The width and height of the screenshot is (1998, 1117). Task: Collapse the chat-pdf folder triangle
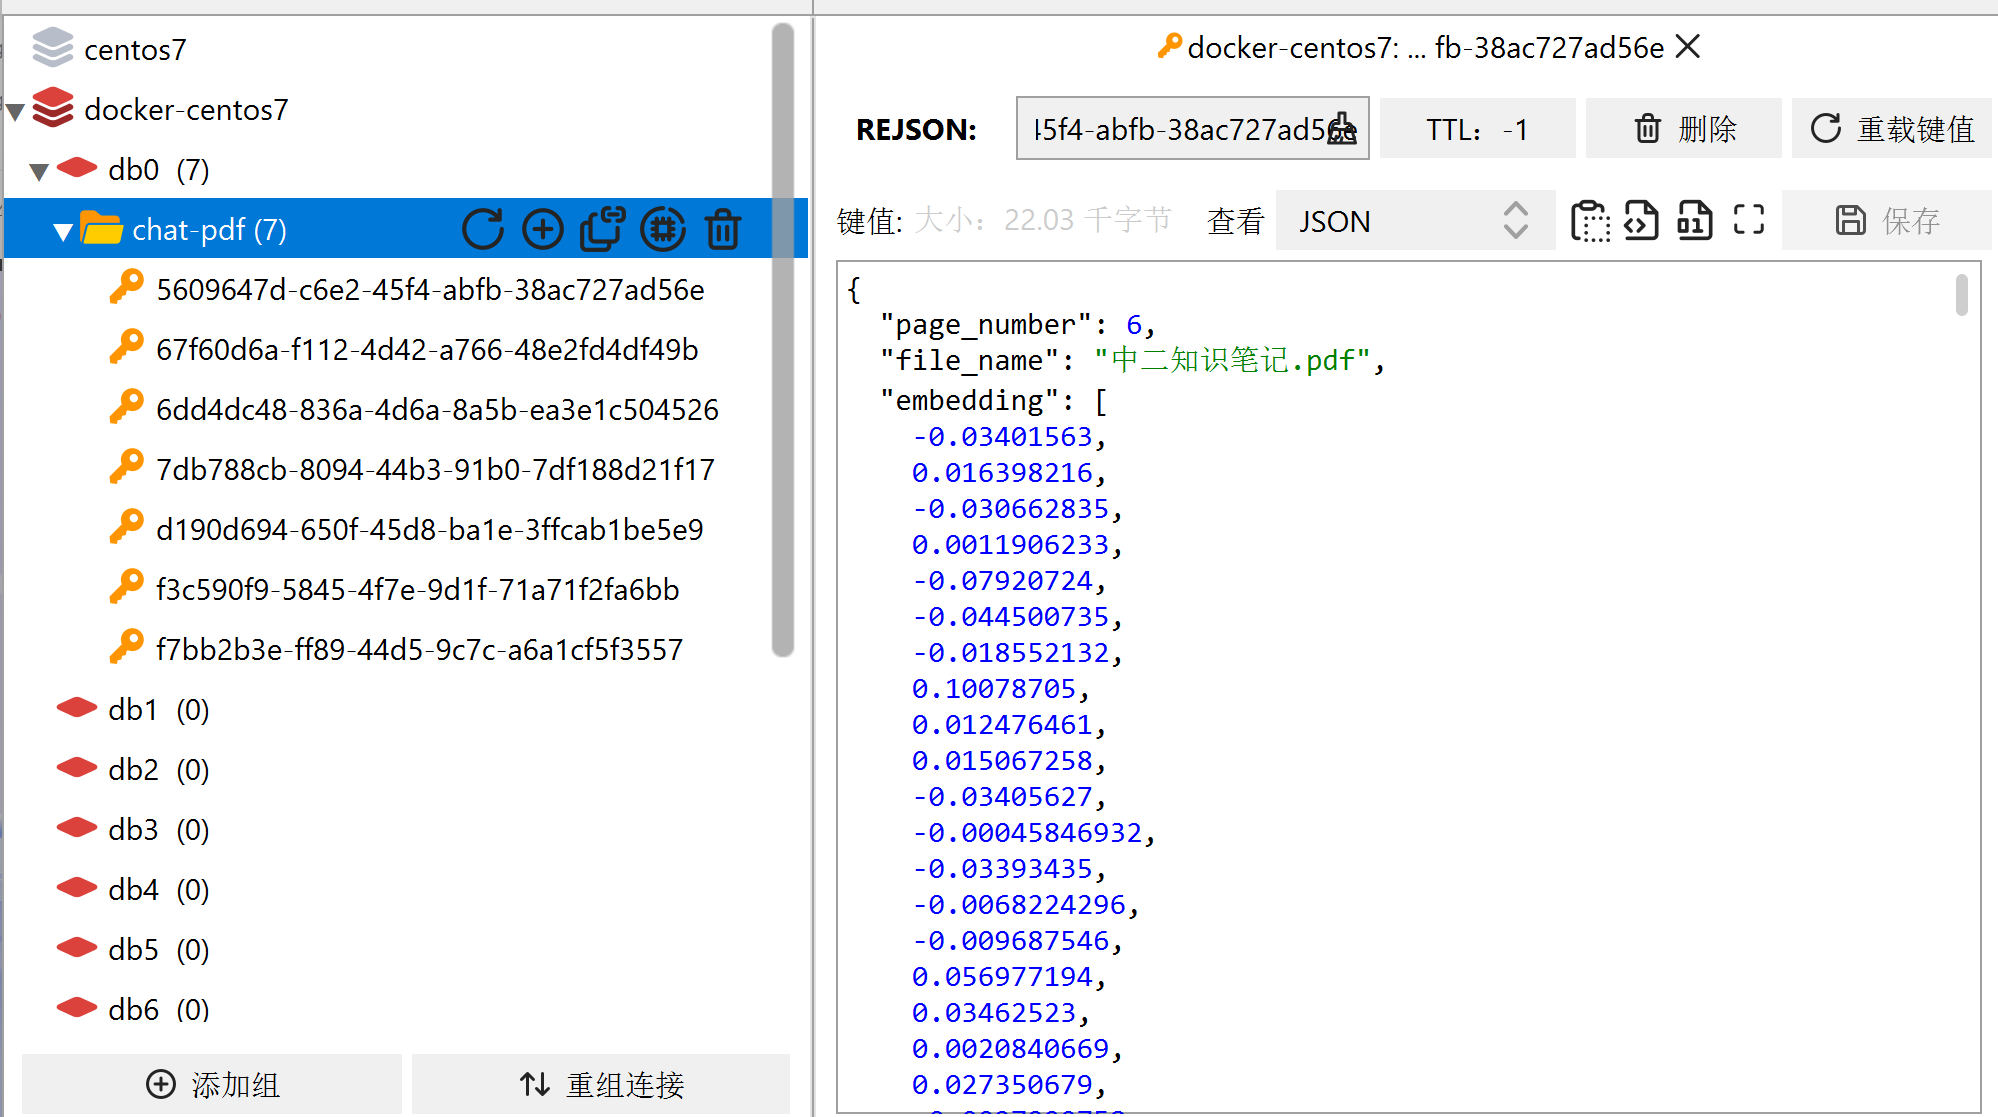click(x=62, y=229)
